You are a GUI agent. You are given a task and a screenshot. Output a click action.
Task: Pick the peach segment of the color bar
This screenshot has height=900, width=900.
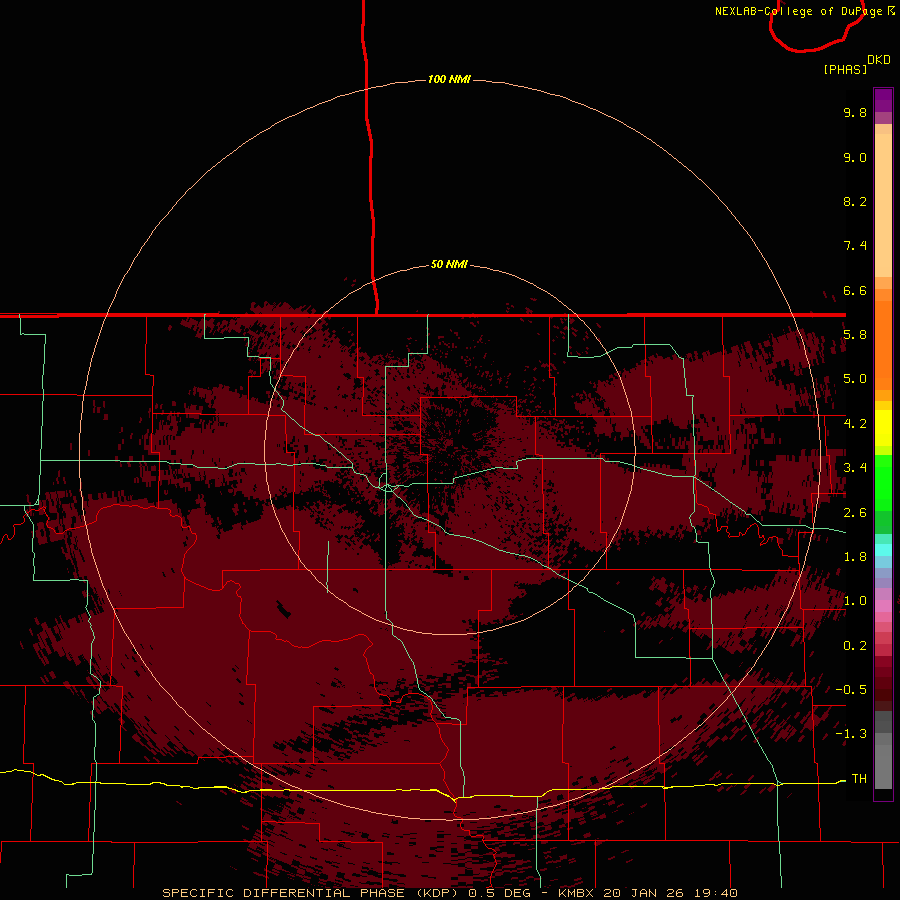click(883, 205)
